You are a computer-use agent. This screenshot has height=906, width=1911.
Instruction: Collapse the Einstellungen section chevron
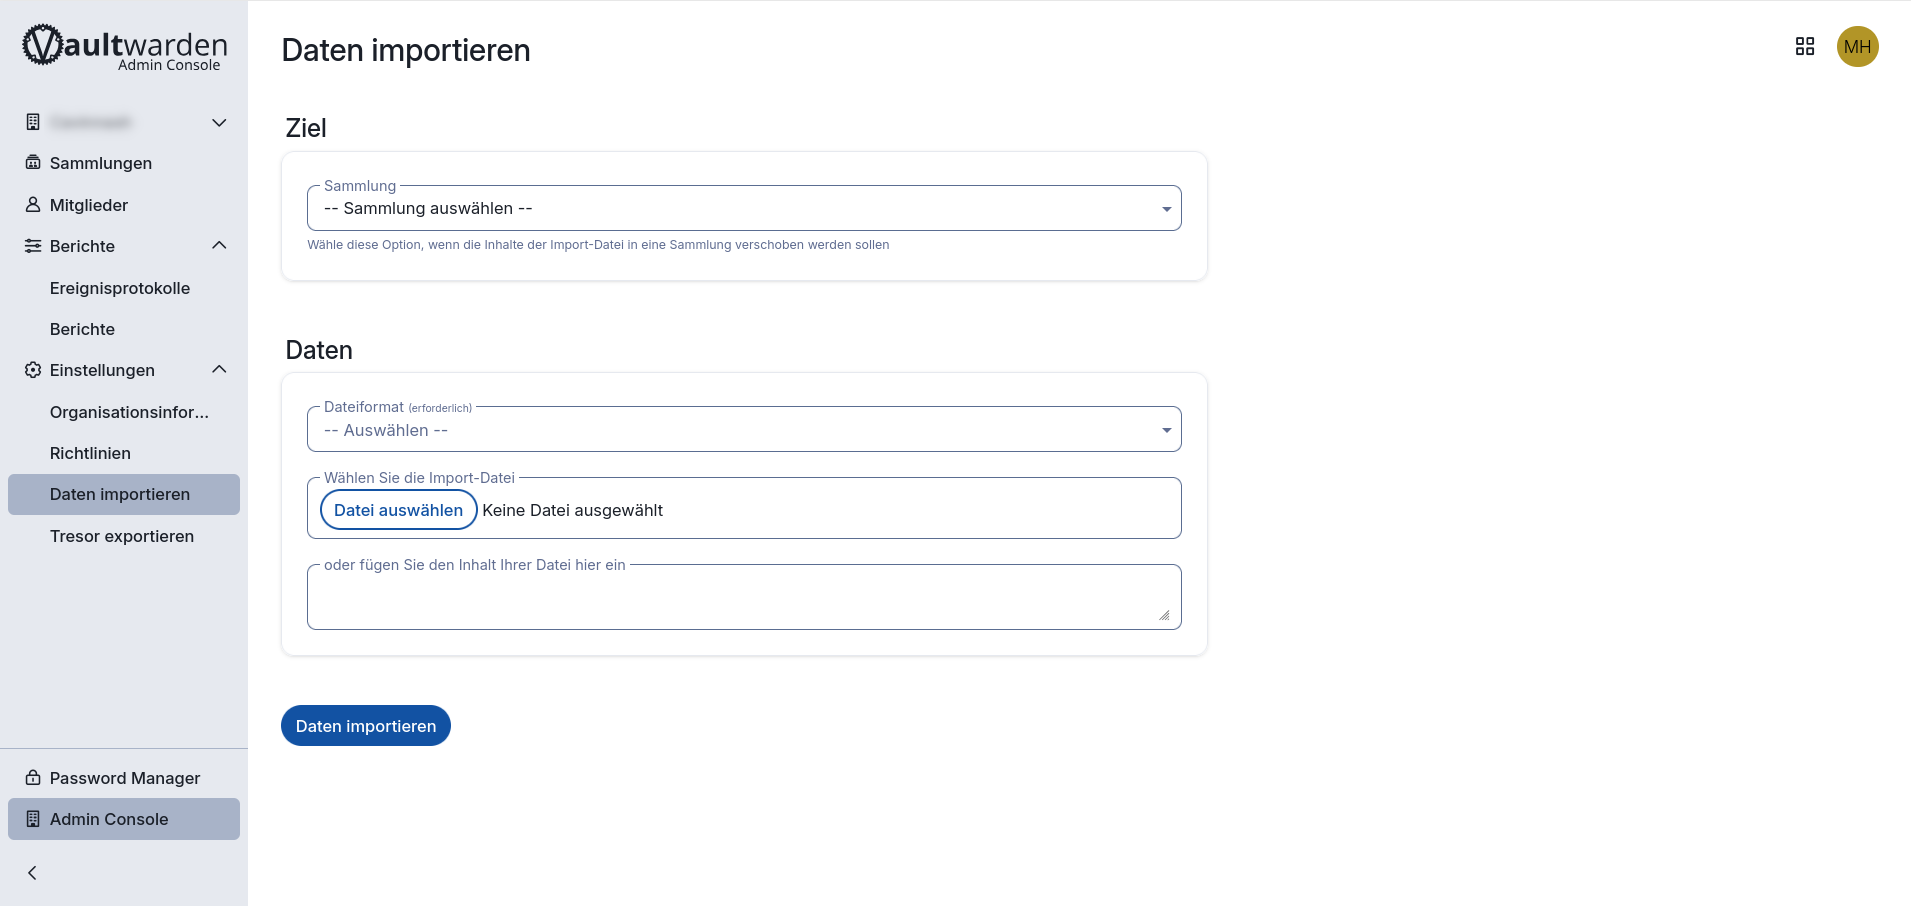(x=219, y=370)
